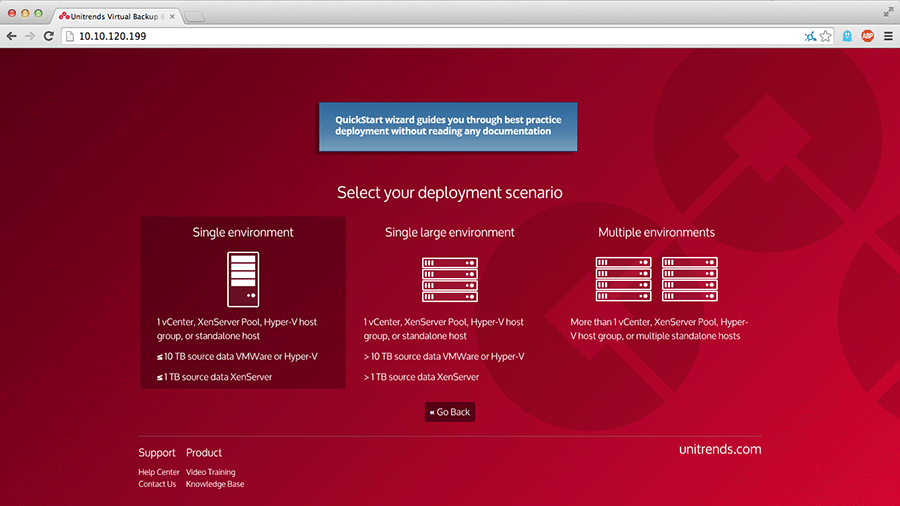This screenshot has width=900, height=506.
Task: Open the Video Training link
Action: click(x=211, y=472)
